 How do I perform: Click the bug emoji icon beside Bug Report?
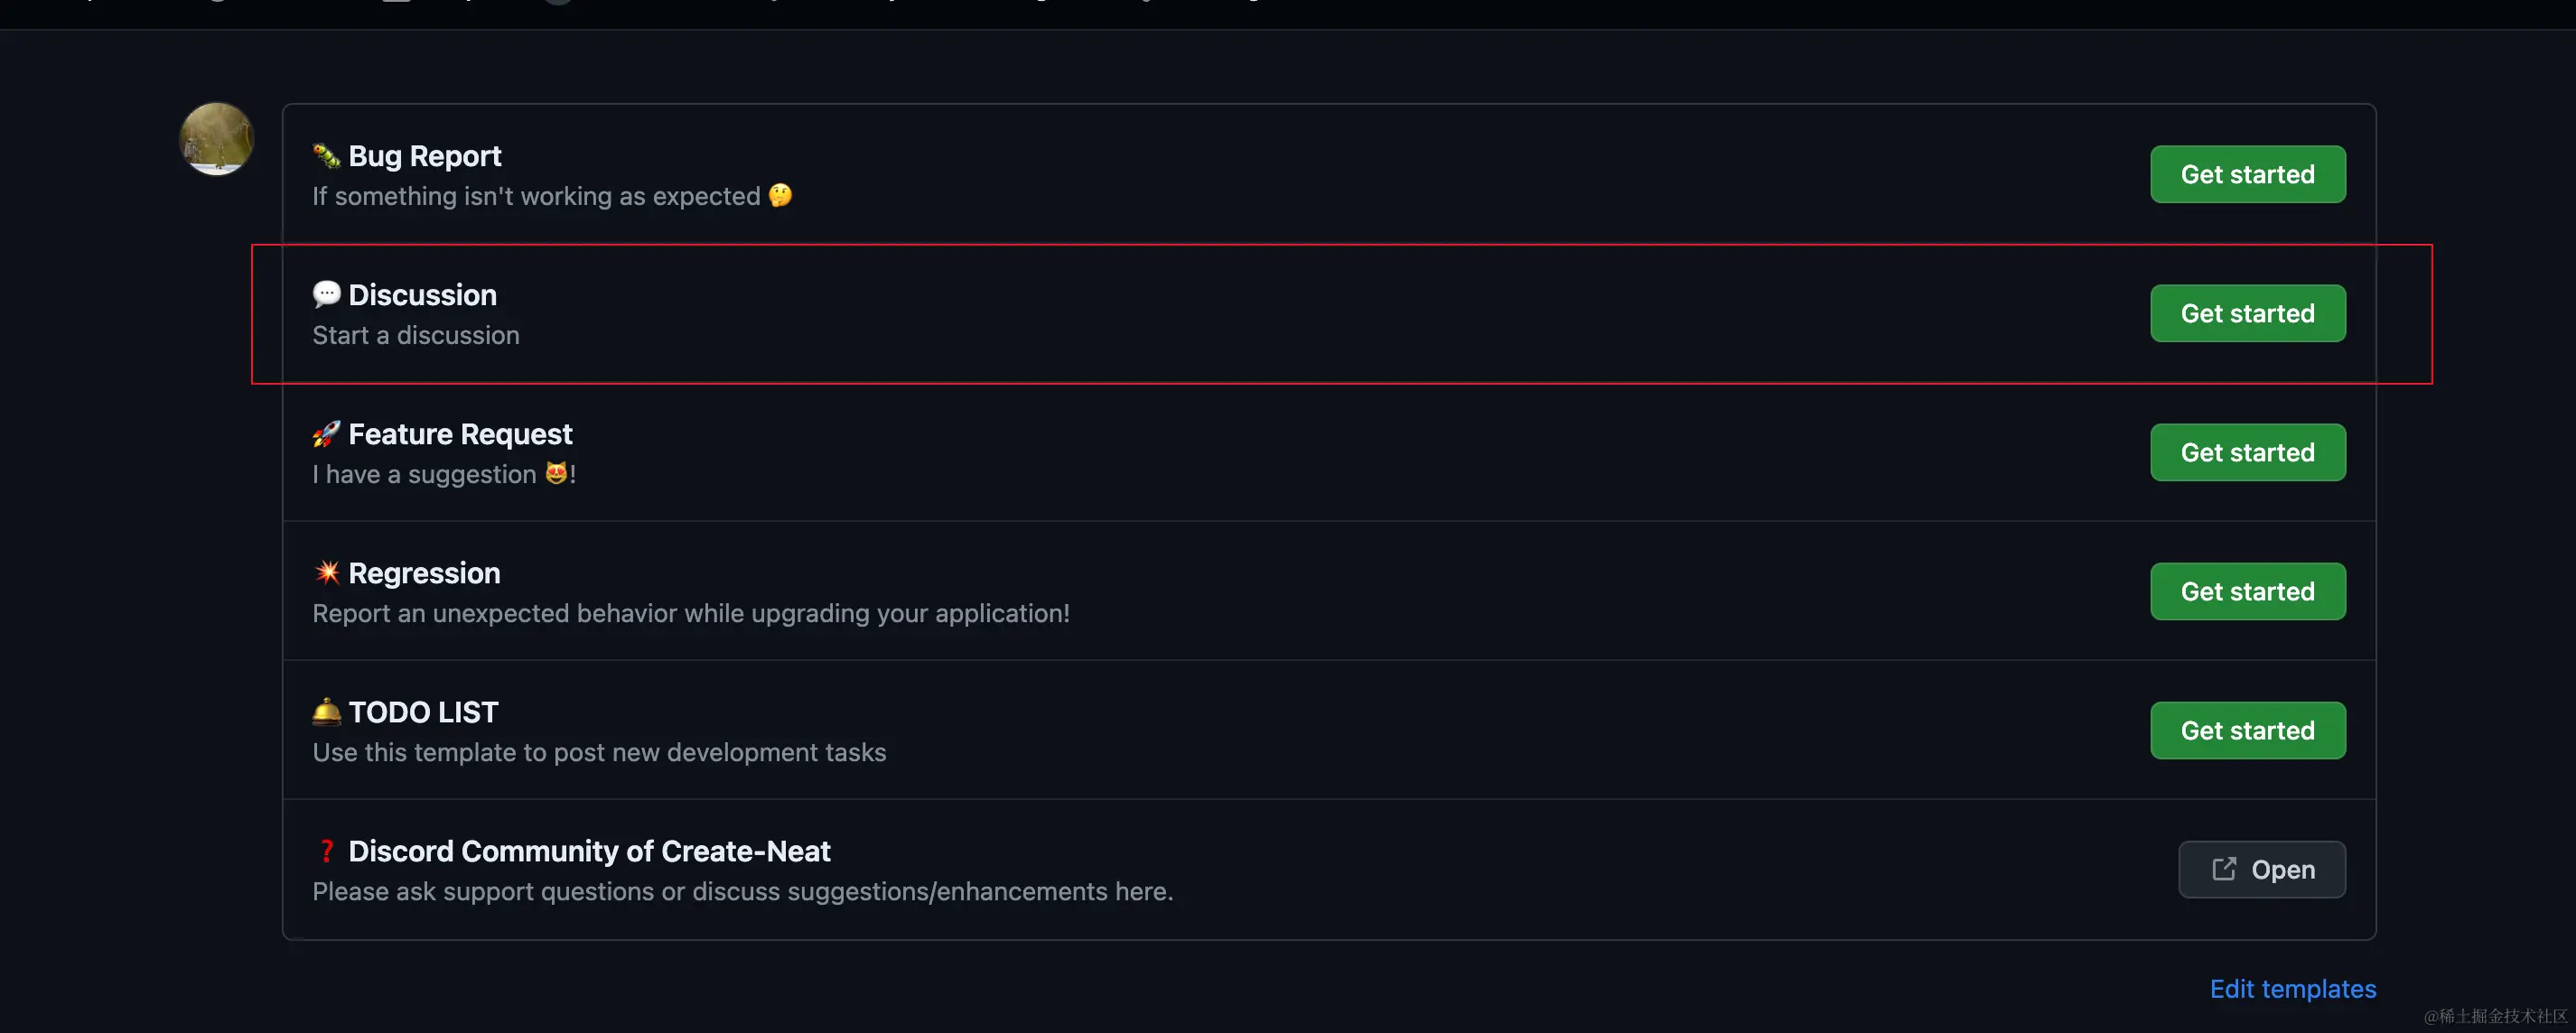[x=326, y=156]
